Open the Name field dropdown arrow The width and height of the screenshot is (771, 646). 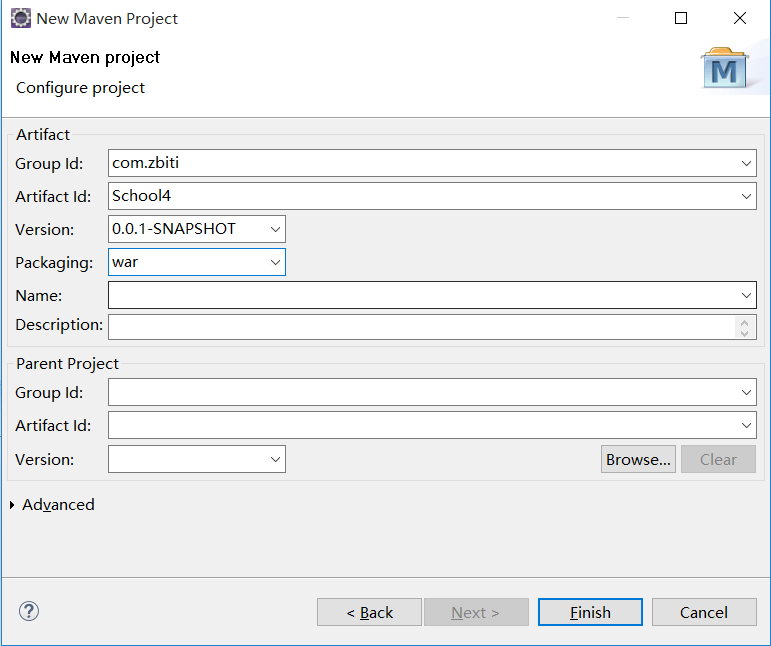(747, 295)
